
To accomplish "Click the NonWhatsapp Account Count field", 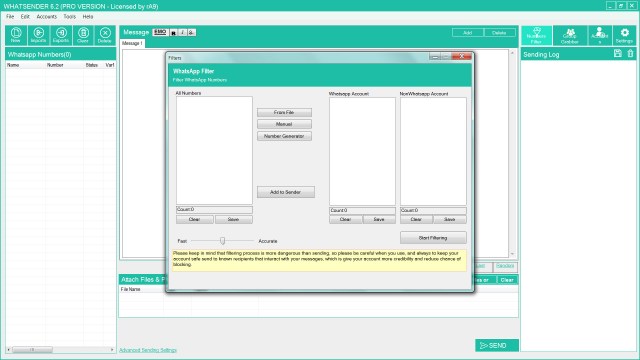I will (x=433, y=210).
